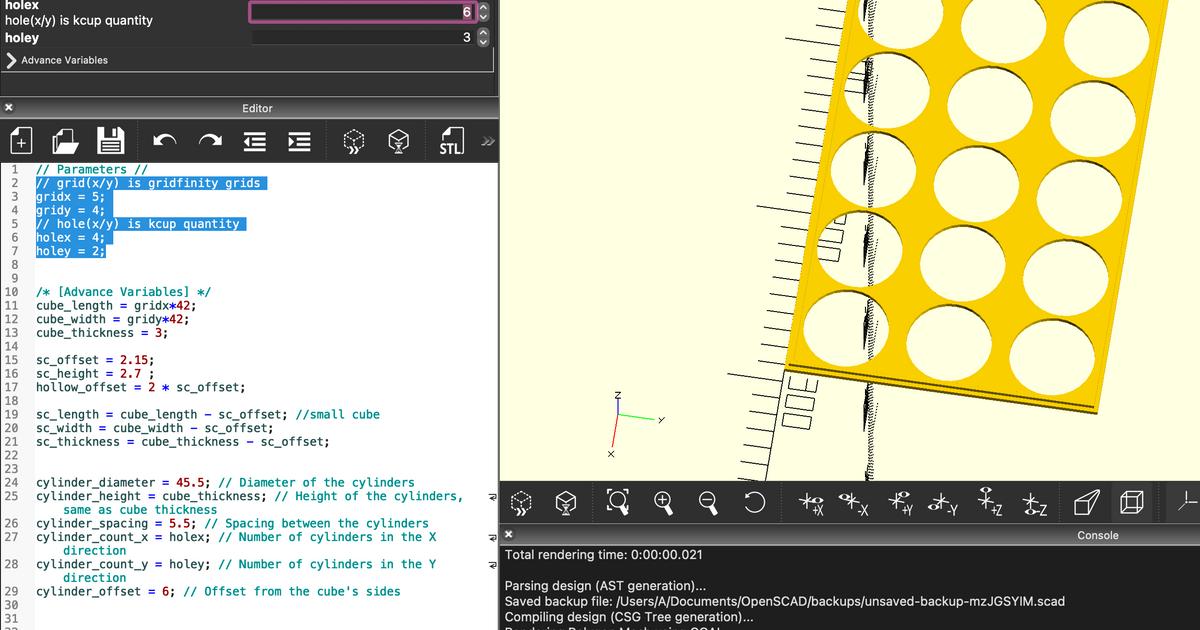The width and height of the screenshot is (1200, 630).
Task: Unfold wrapped line 25 using the wrap arrow
Action: [x=491, y=497]
